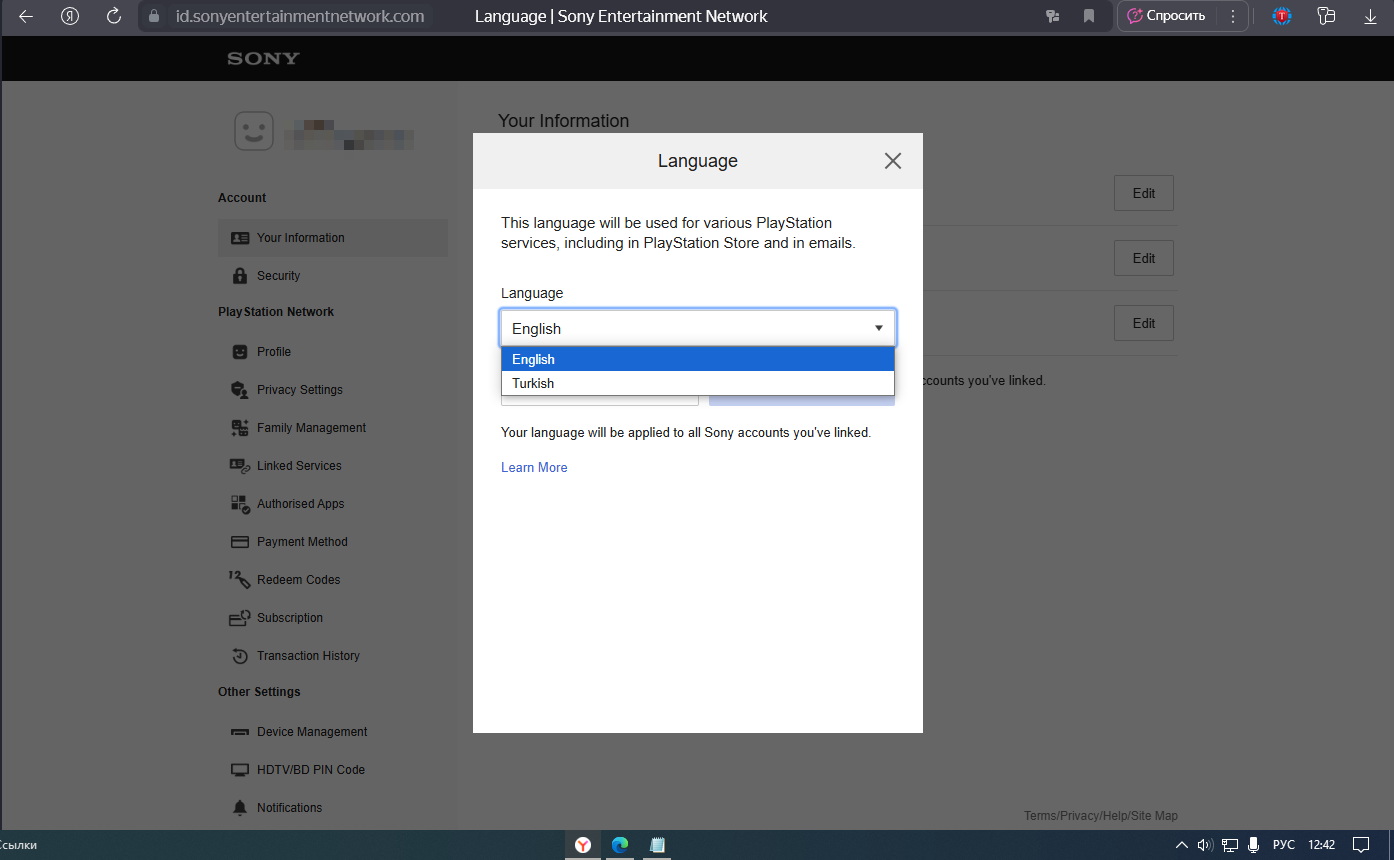Open the collections toolbar icon
Image resolution: width=1394 pixels, height=860 pixels.
point(1326,16)
